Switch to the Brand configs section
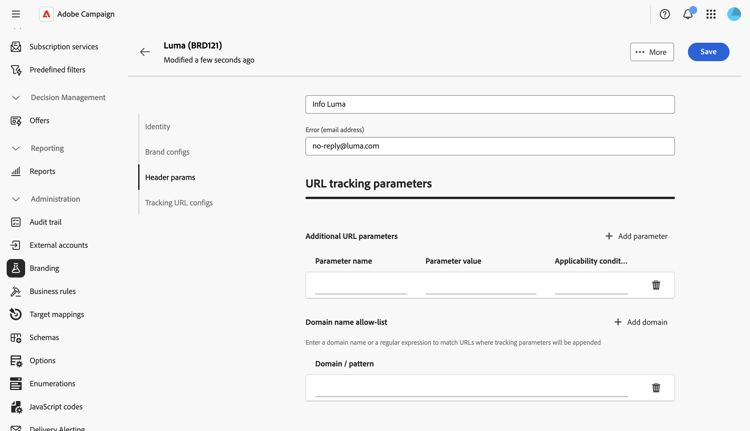Image resolution: width=750 pixels, height=431 pixels. pyautogui.click(x=167, y=152)
